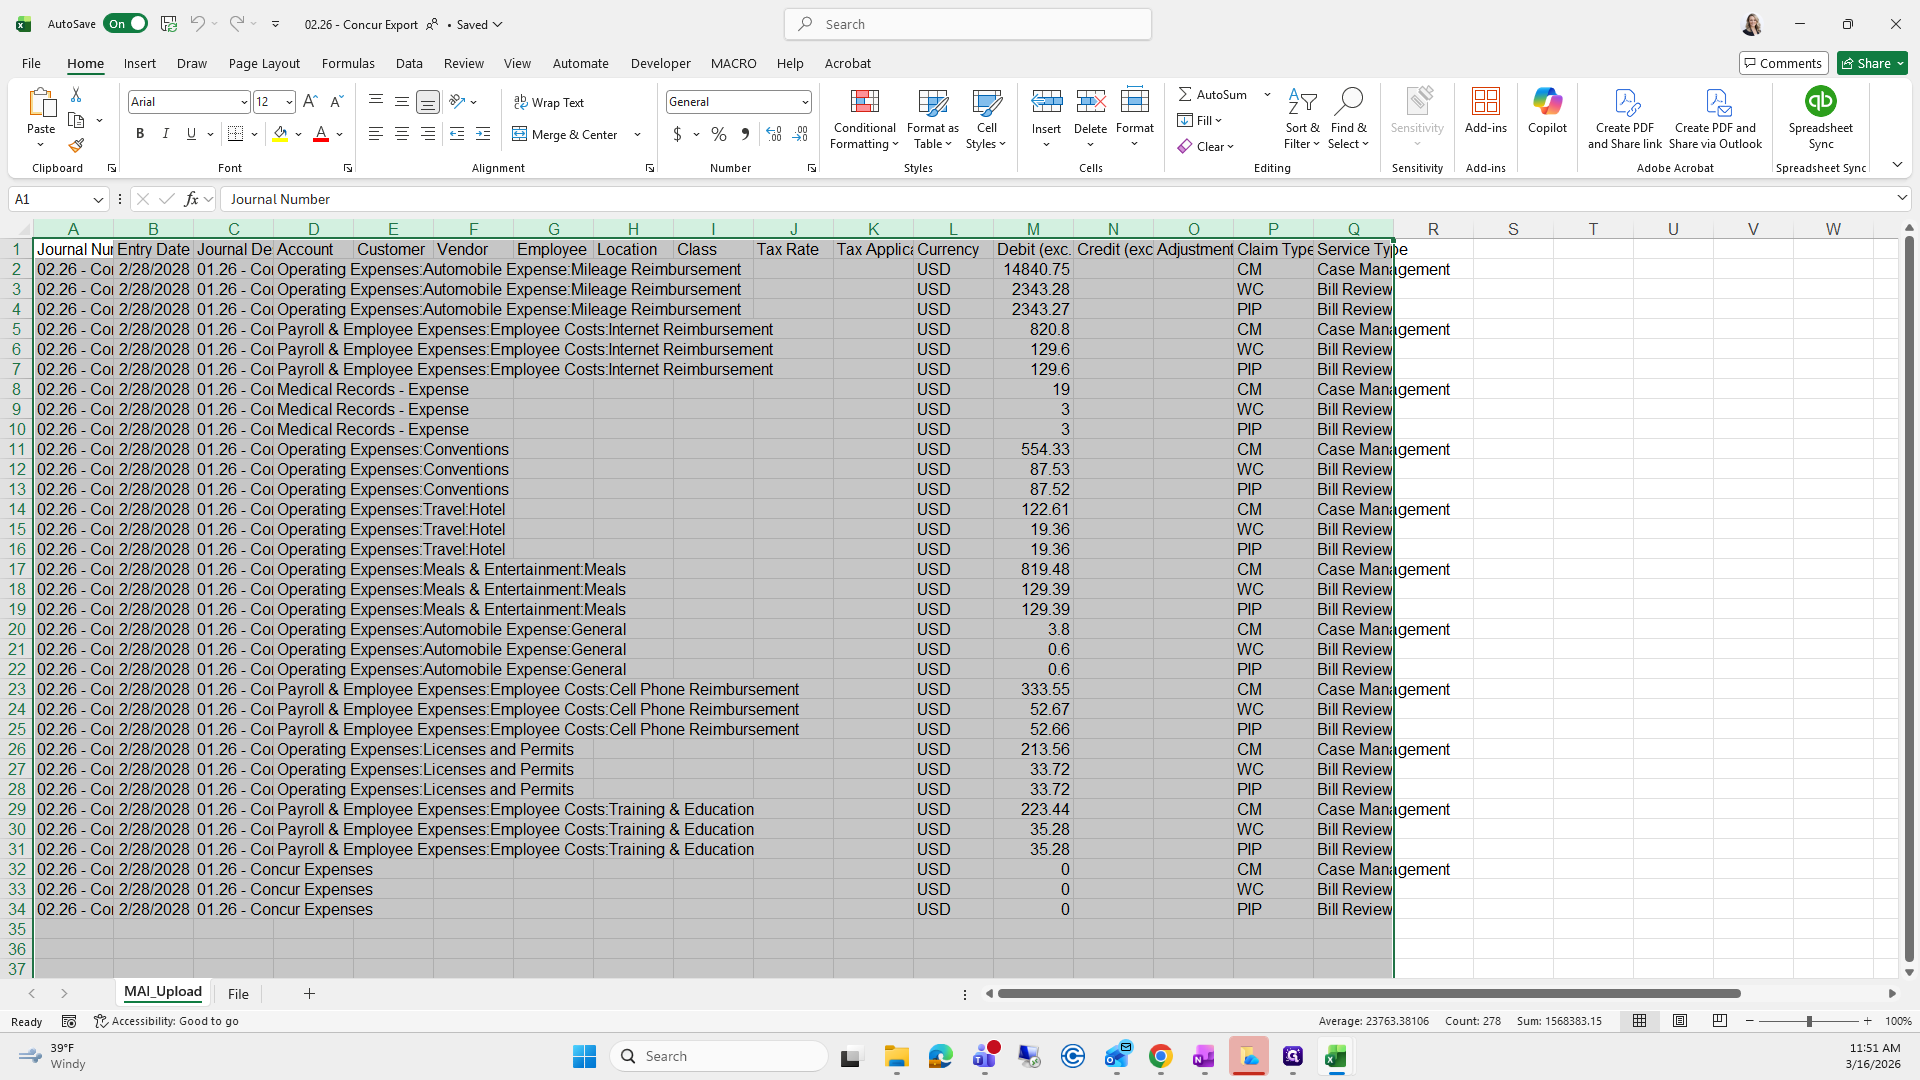Click the Spreadsheet Sync QuickBooks icon
Viewport: 1920px width, 1080px height.
tap(1820, 102)
